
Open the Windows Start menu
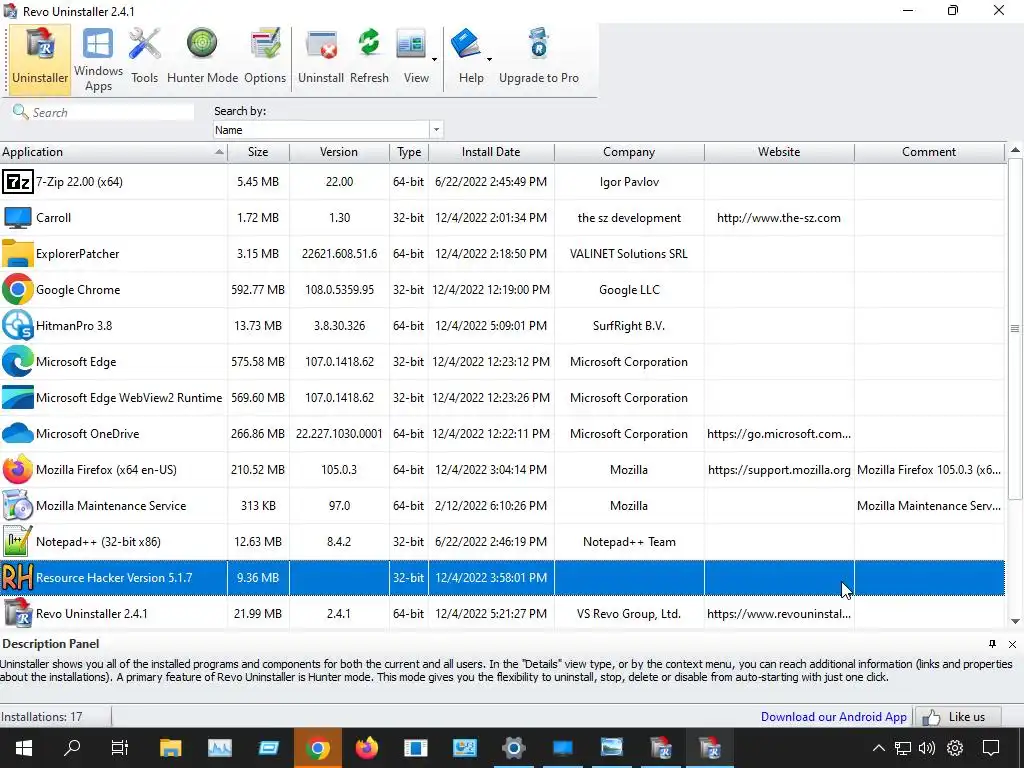pos(24,748)
